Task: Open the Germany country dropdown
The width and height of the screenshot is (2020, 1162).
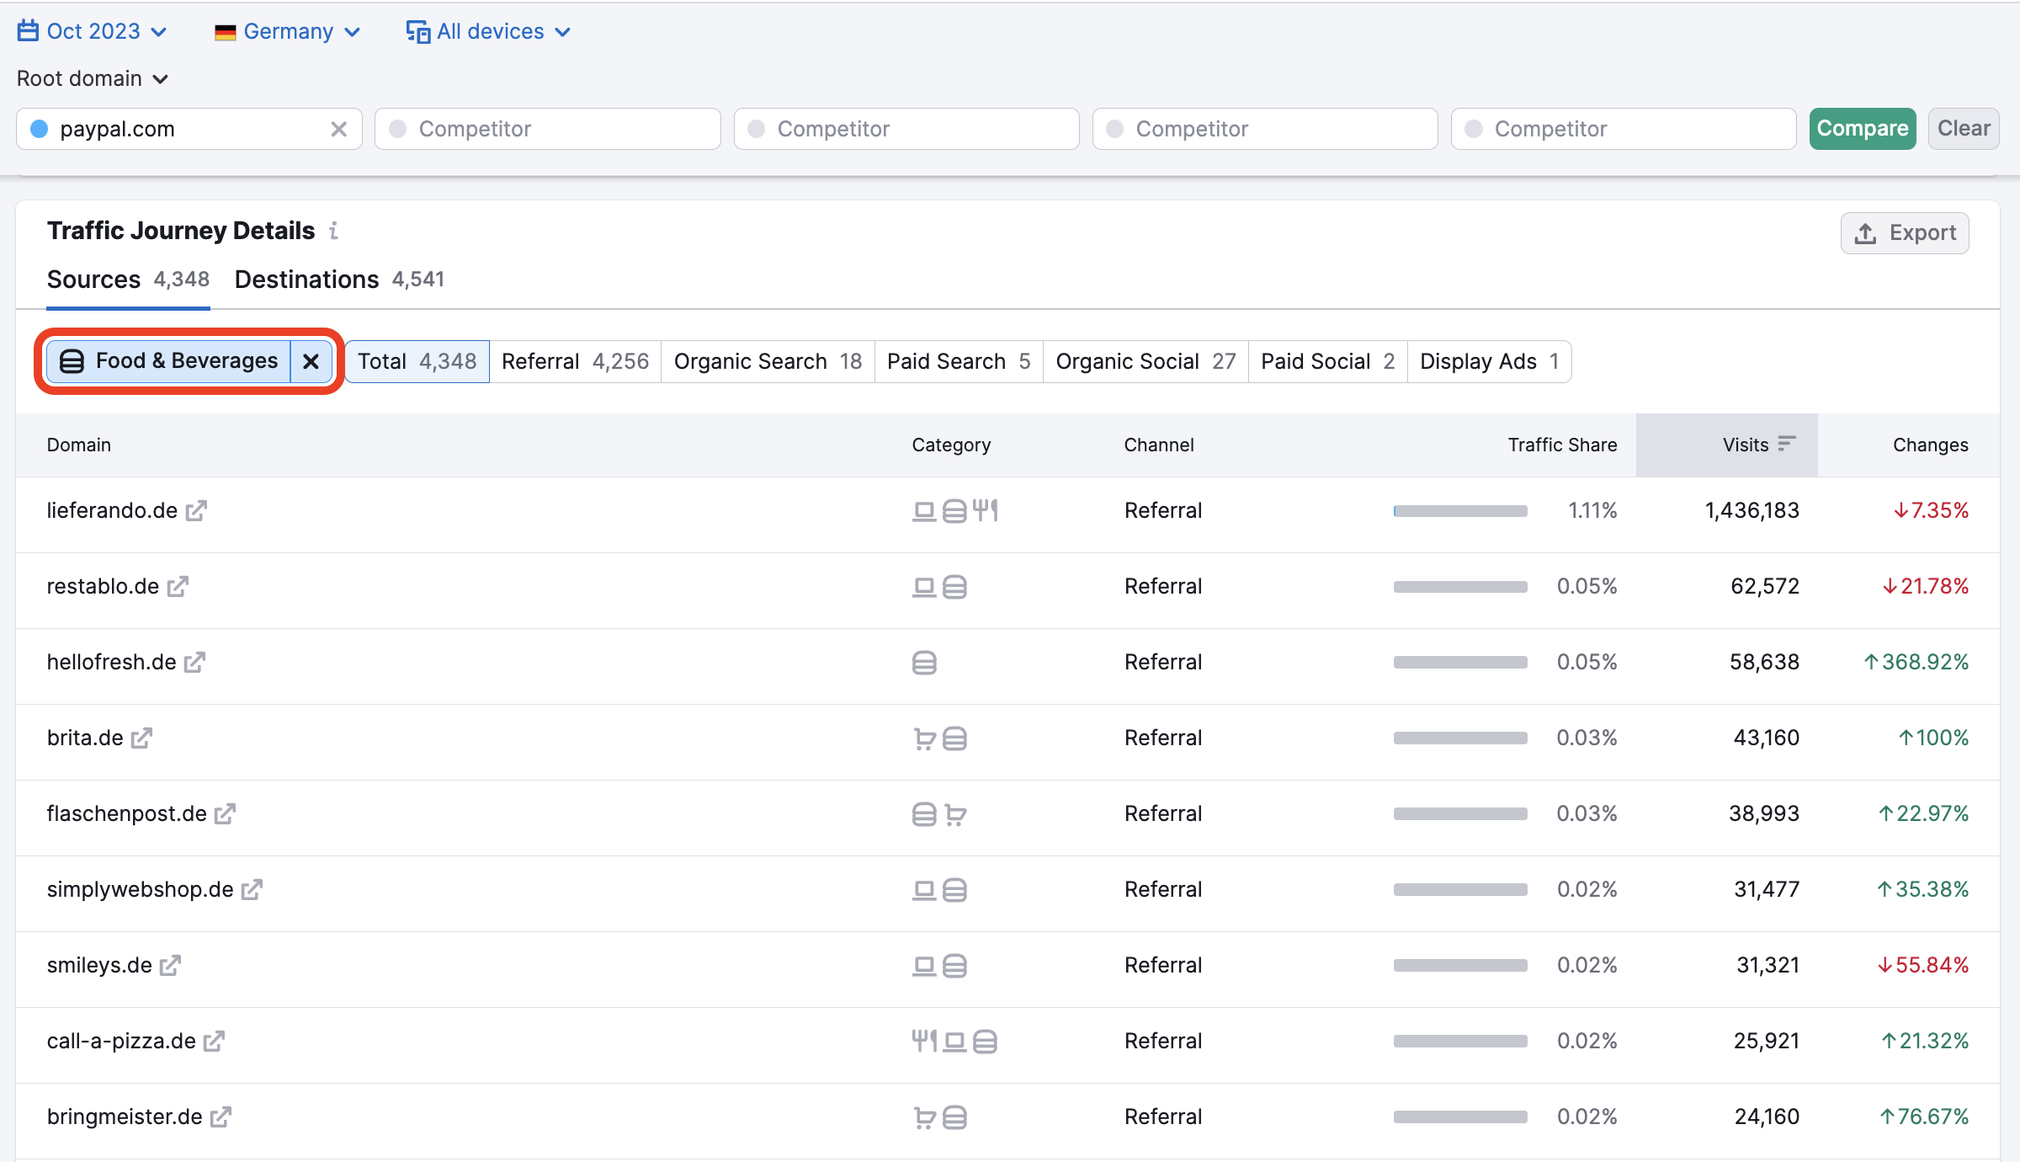Action: point(287,31)
